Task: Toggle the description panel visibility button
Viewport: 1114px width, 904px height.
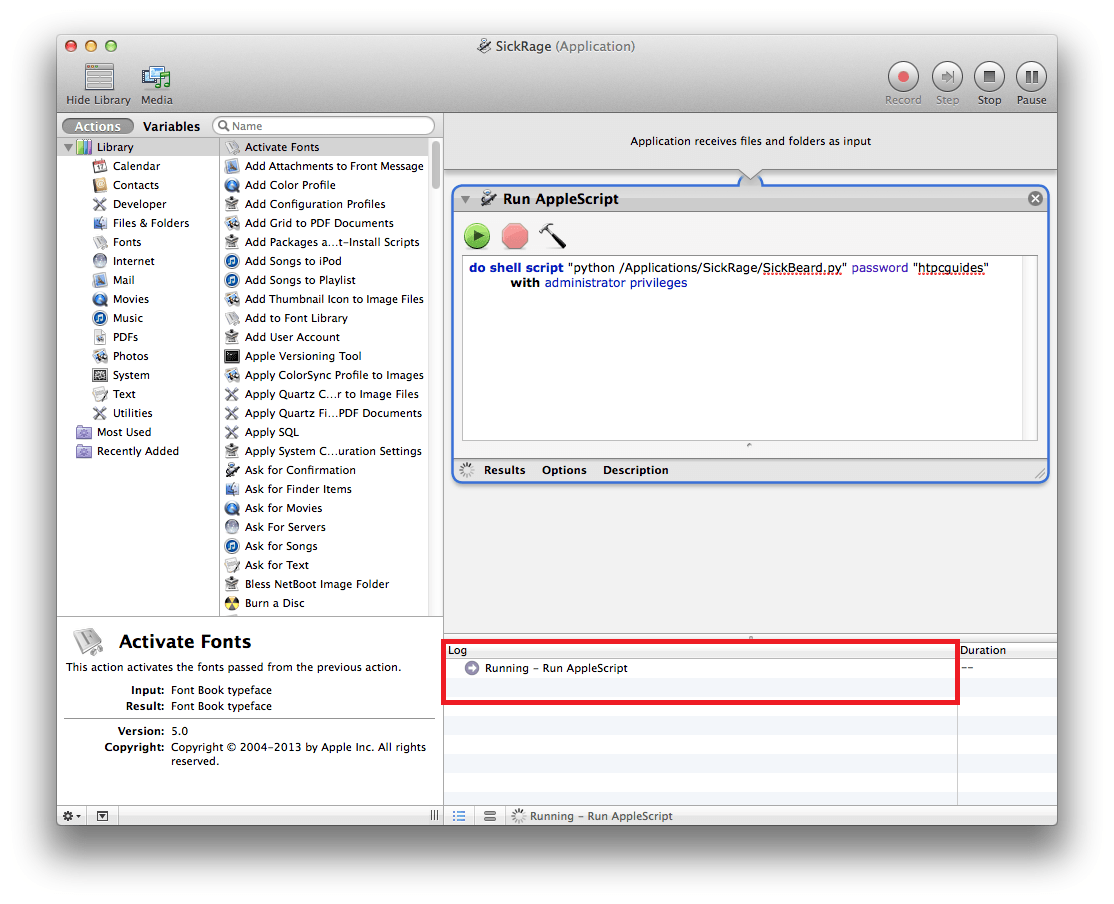Action: (103, 816)
